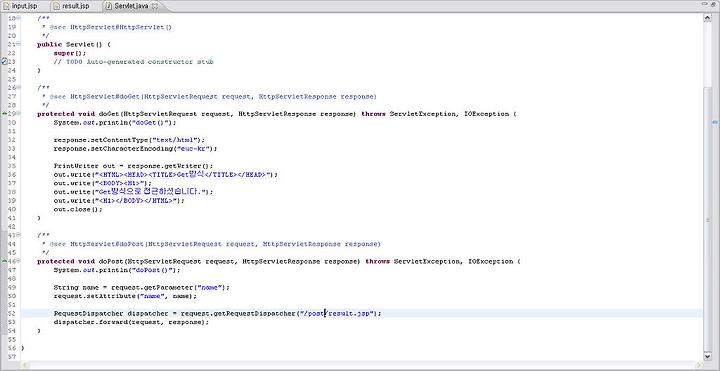Click 'RequestDispatcher dispatcher' declaration
The image size is (720, 371).
click(x=111, y=314)
